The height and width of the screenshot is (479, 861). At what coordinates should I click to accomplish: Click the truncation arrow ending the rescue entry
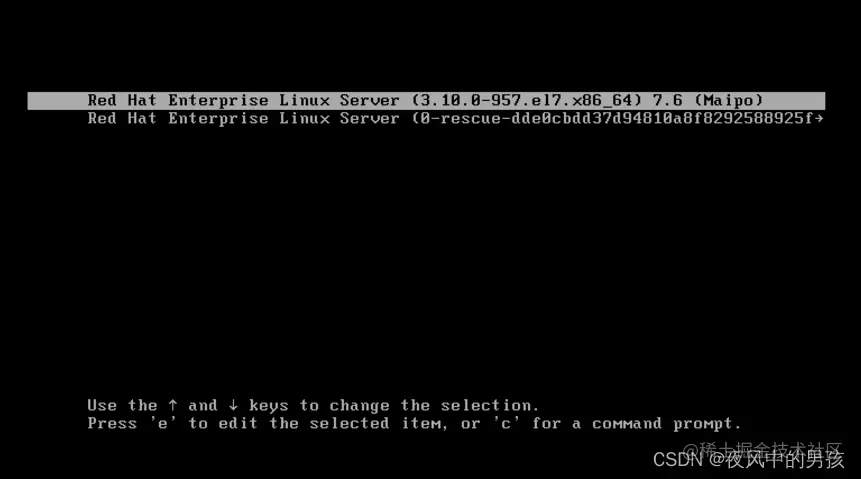coord(819,118)
